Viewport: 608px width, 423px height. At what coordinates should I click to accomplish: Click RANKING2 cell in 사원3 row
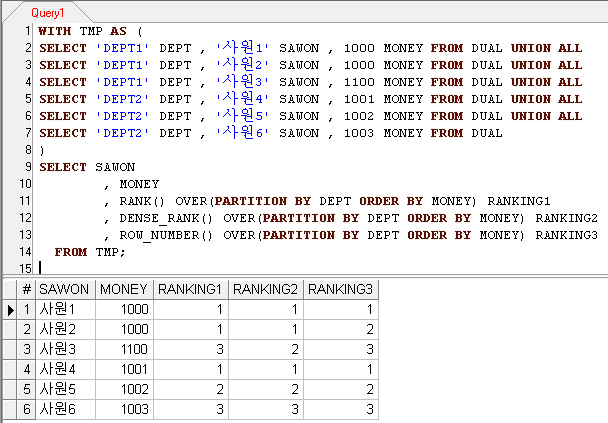266,349
